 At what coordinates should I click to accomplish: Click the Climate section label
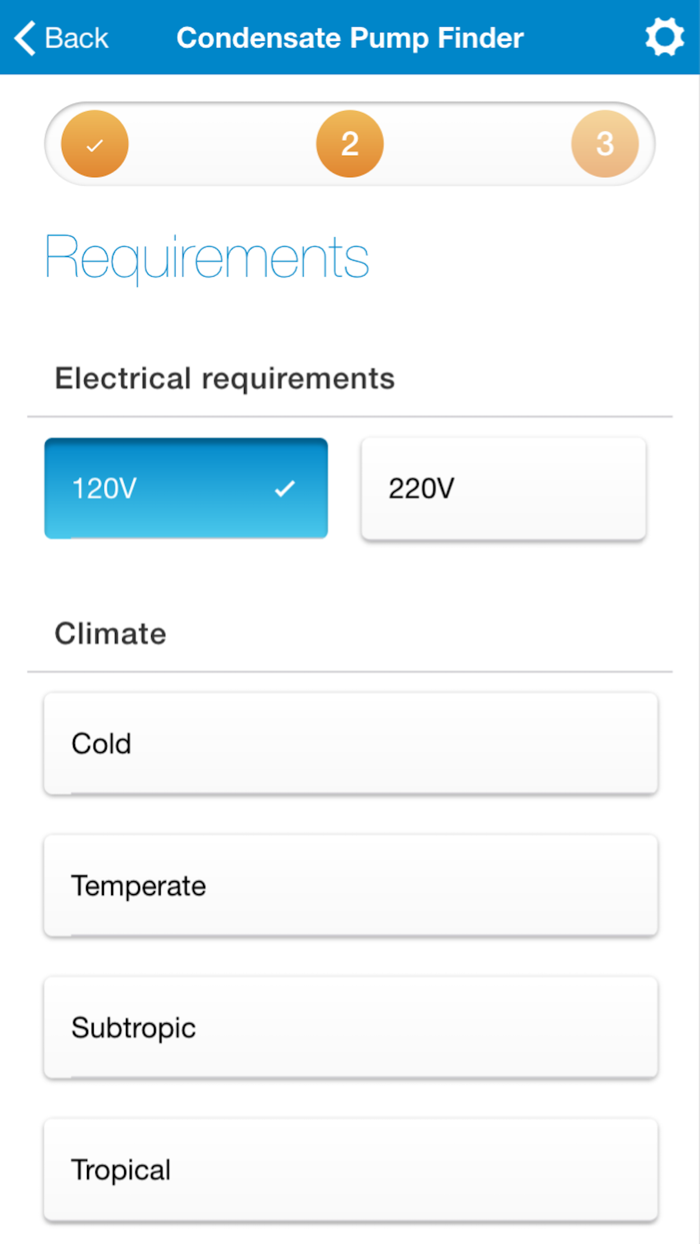click(x=110, y=633)
